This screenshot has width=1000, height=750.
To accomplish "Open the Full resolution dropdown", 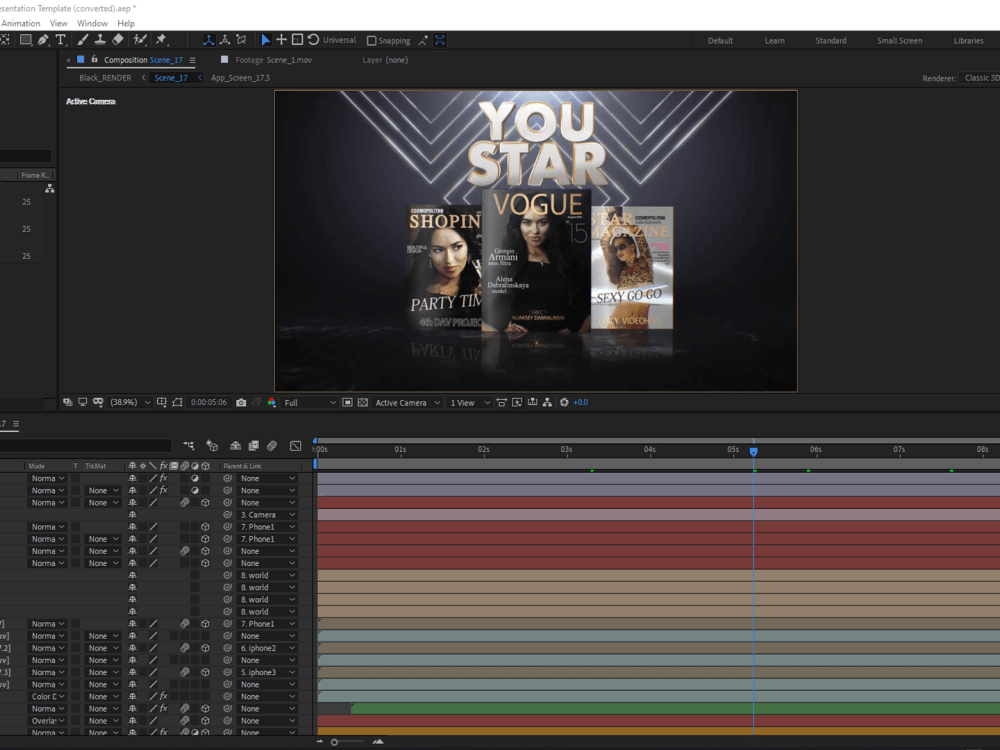I will point(309,402).
